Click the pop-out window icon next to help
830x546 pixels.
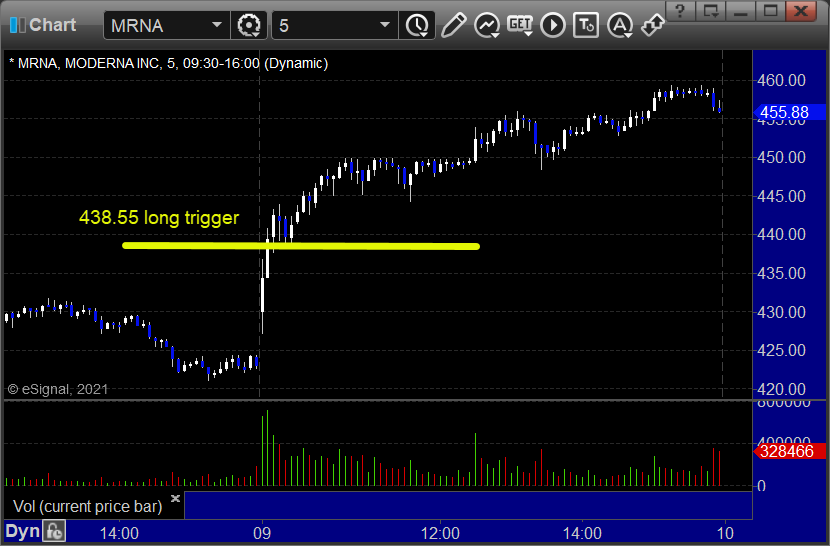(x=710, y=11)
